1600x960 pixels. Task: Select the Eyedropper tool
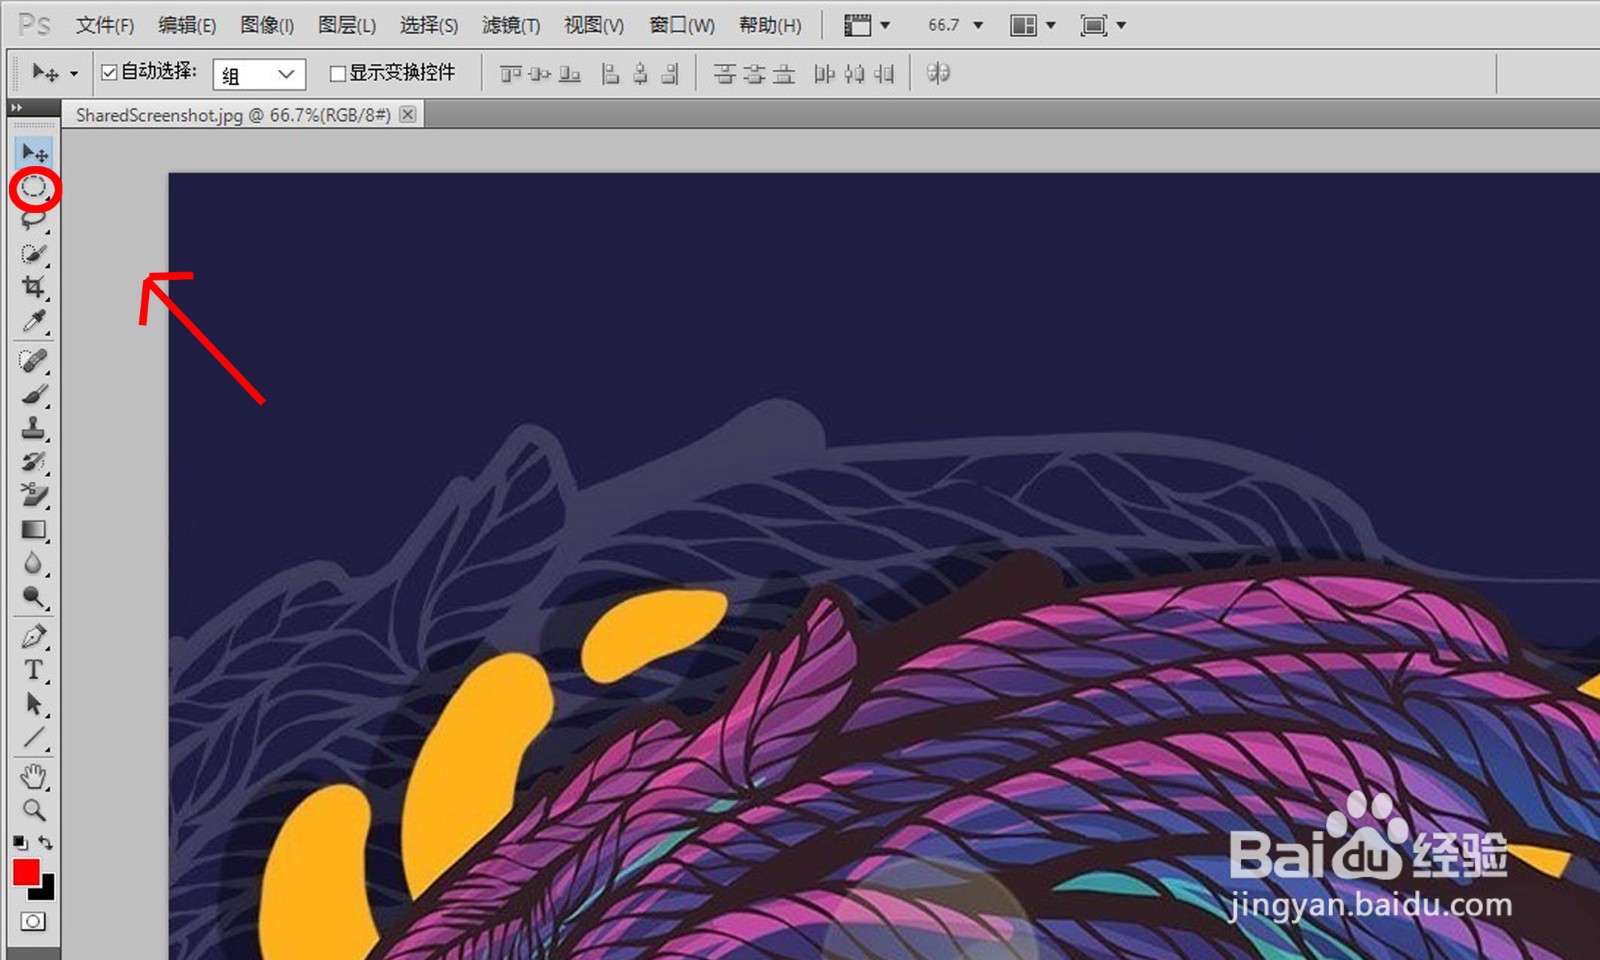pos(34,321)
